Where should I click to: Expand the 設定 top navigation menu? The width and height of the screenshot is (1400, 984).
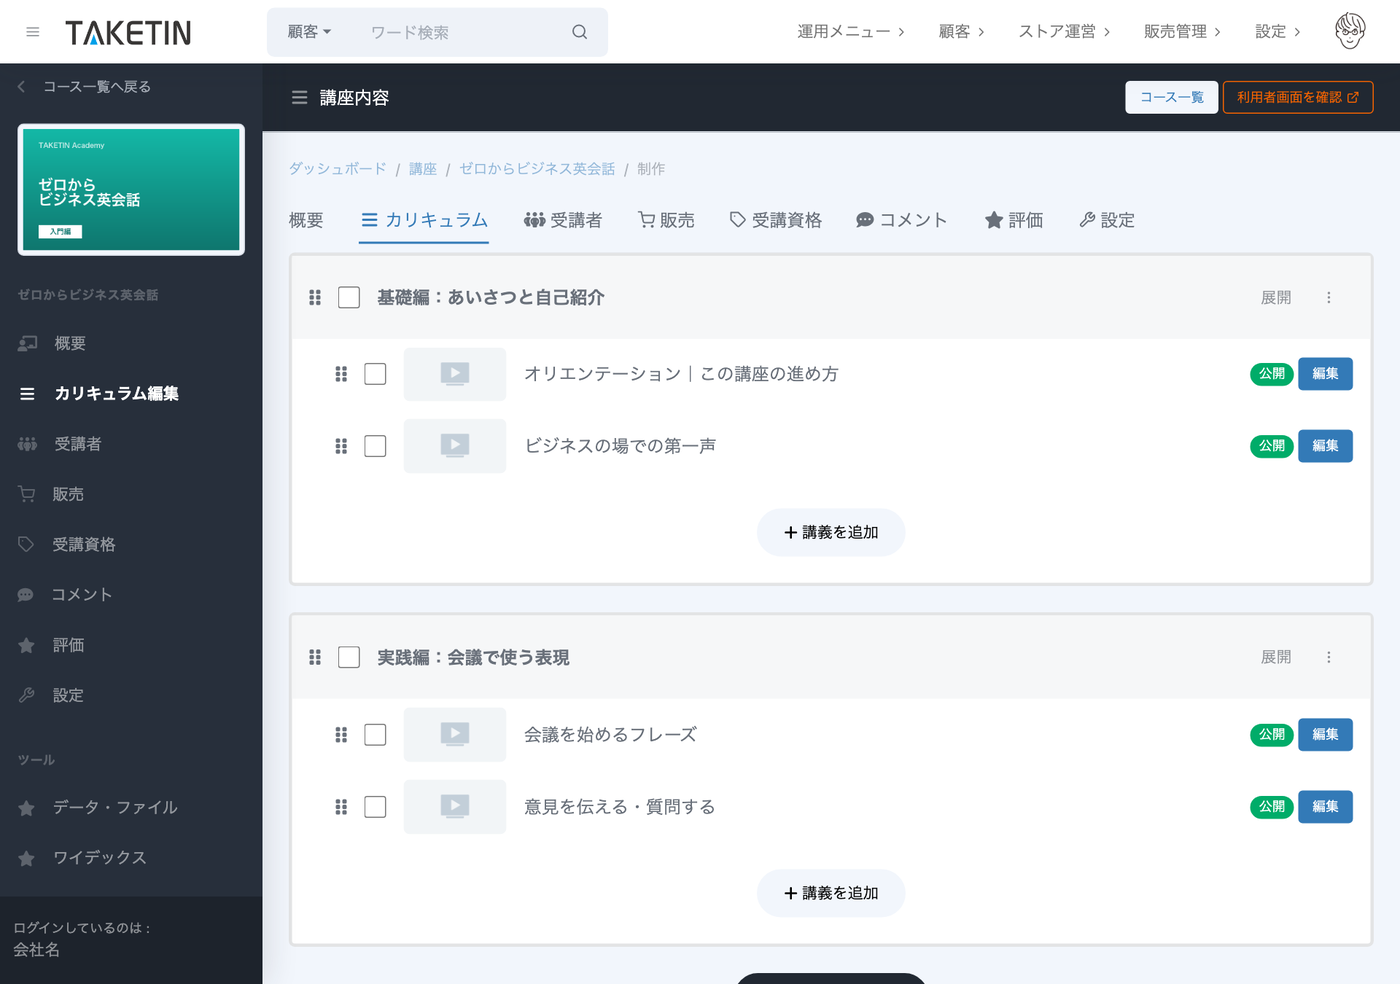(1278, 32)
